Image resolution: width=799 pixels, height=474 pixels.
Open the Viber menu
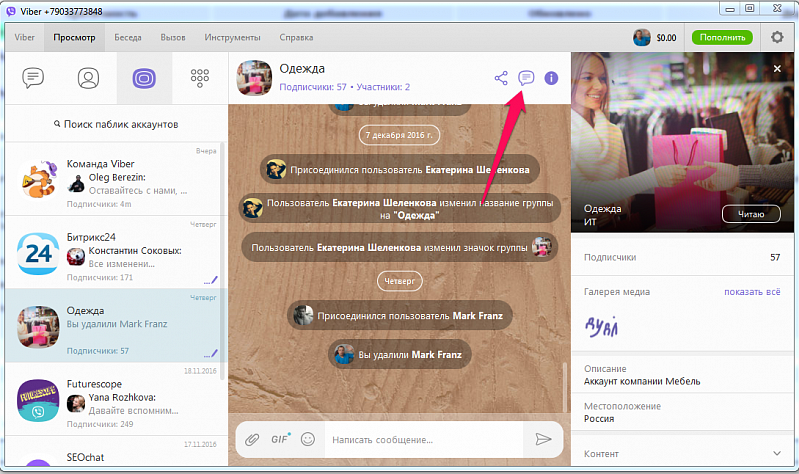point(24,37)
